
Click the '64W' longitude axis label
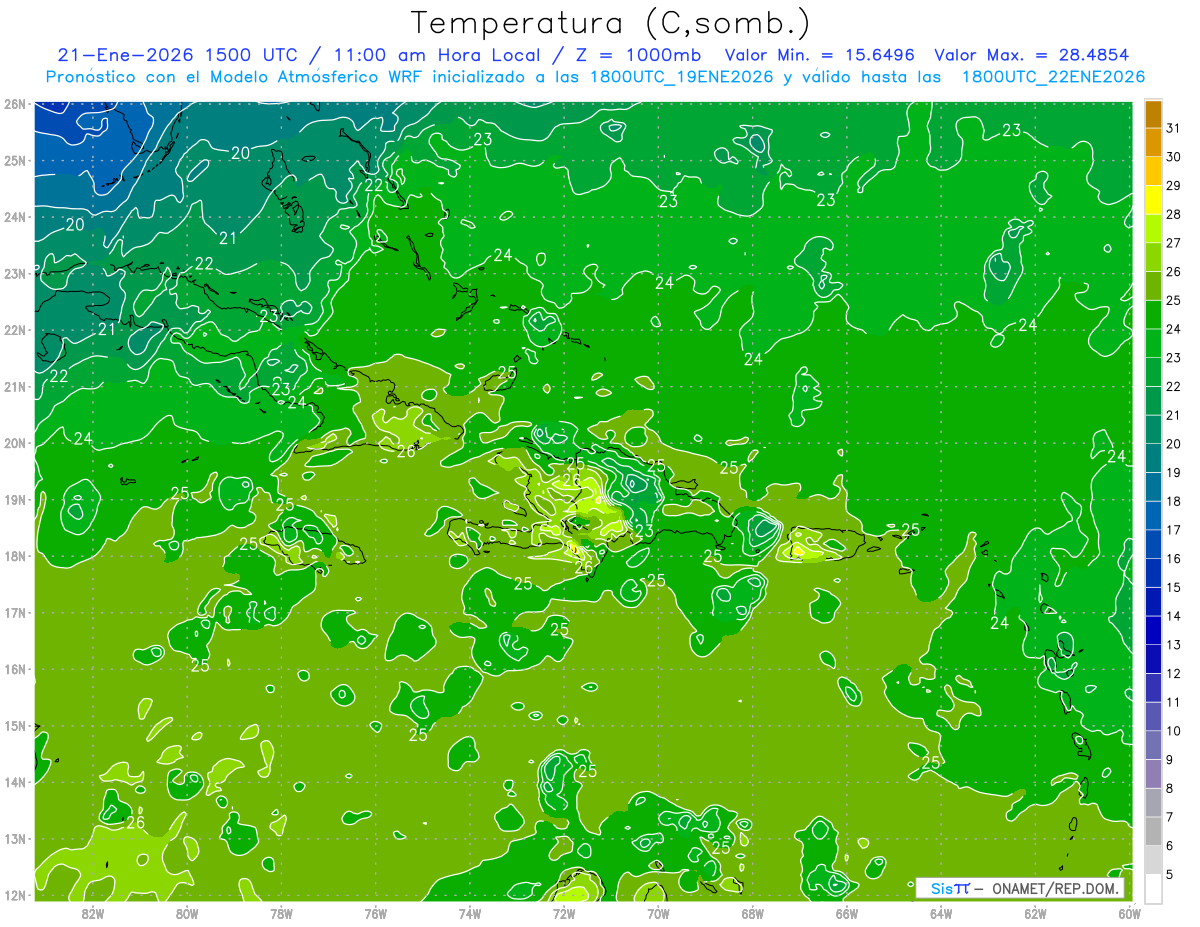click(x=940, y=912)
